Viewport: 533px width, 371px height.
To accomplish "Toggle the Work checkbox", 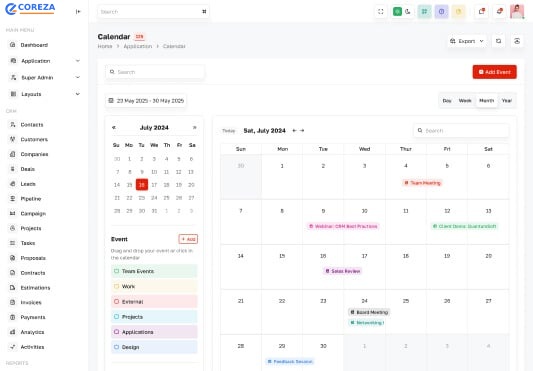I will click(x=116, y=286).
